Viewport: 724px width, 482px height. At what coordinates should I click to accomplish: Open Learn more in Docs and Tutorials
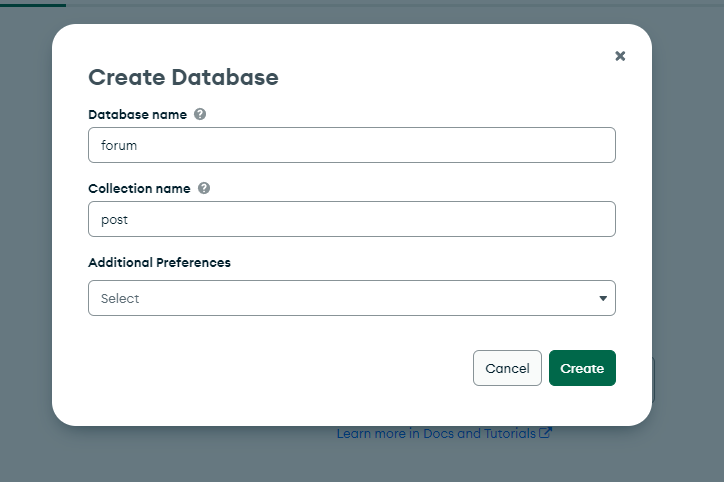pyautogui.click(x=436, y=434)
